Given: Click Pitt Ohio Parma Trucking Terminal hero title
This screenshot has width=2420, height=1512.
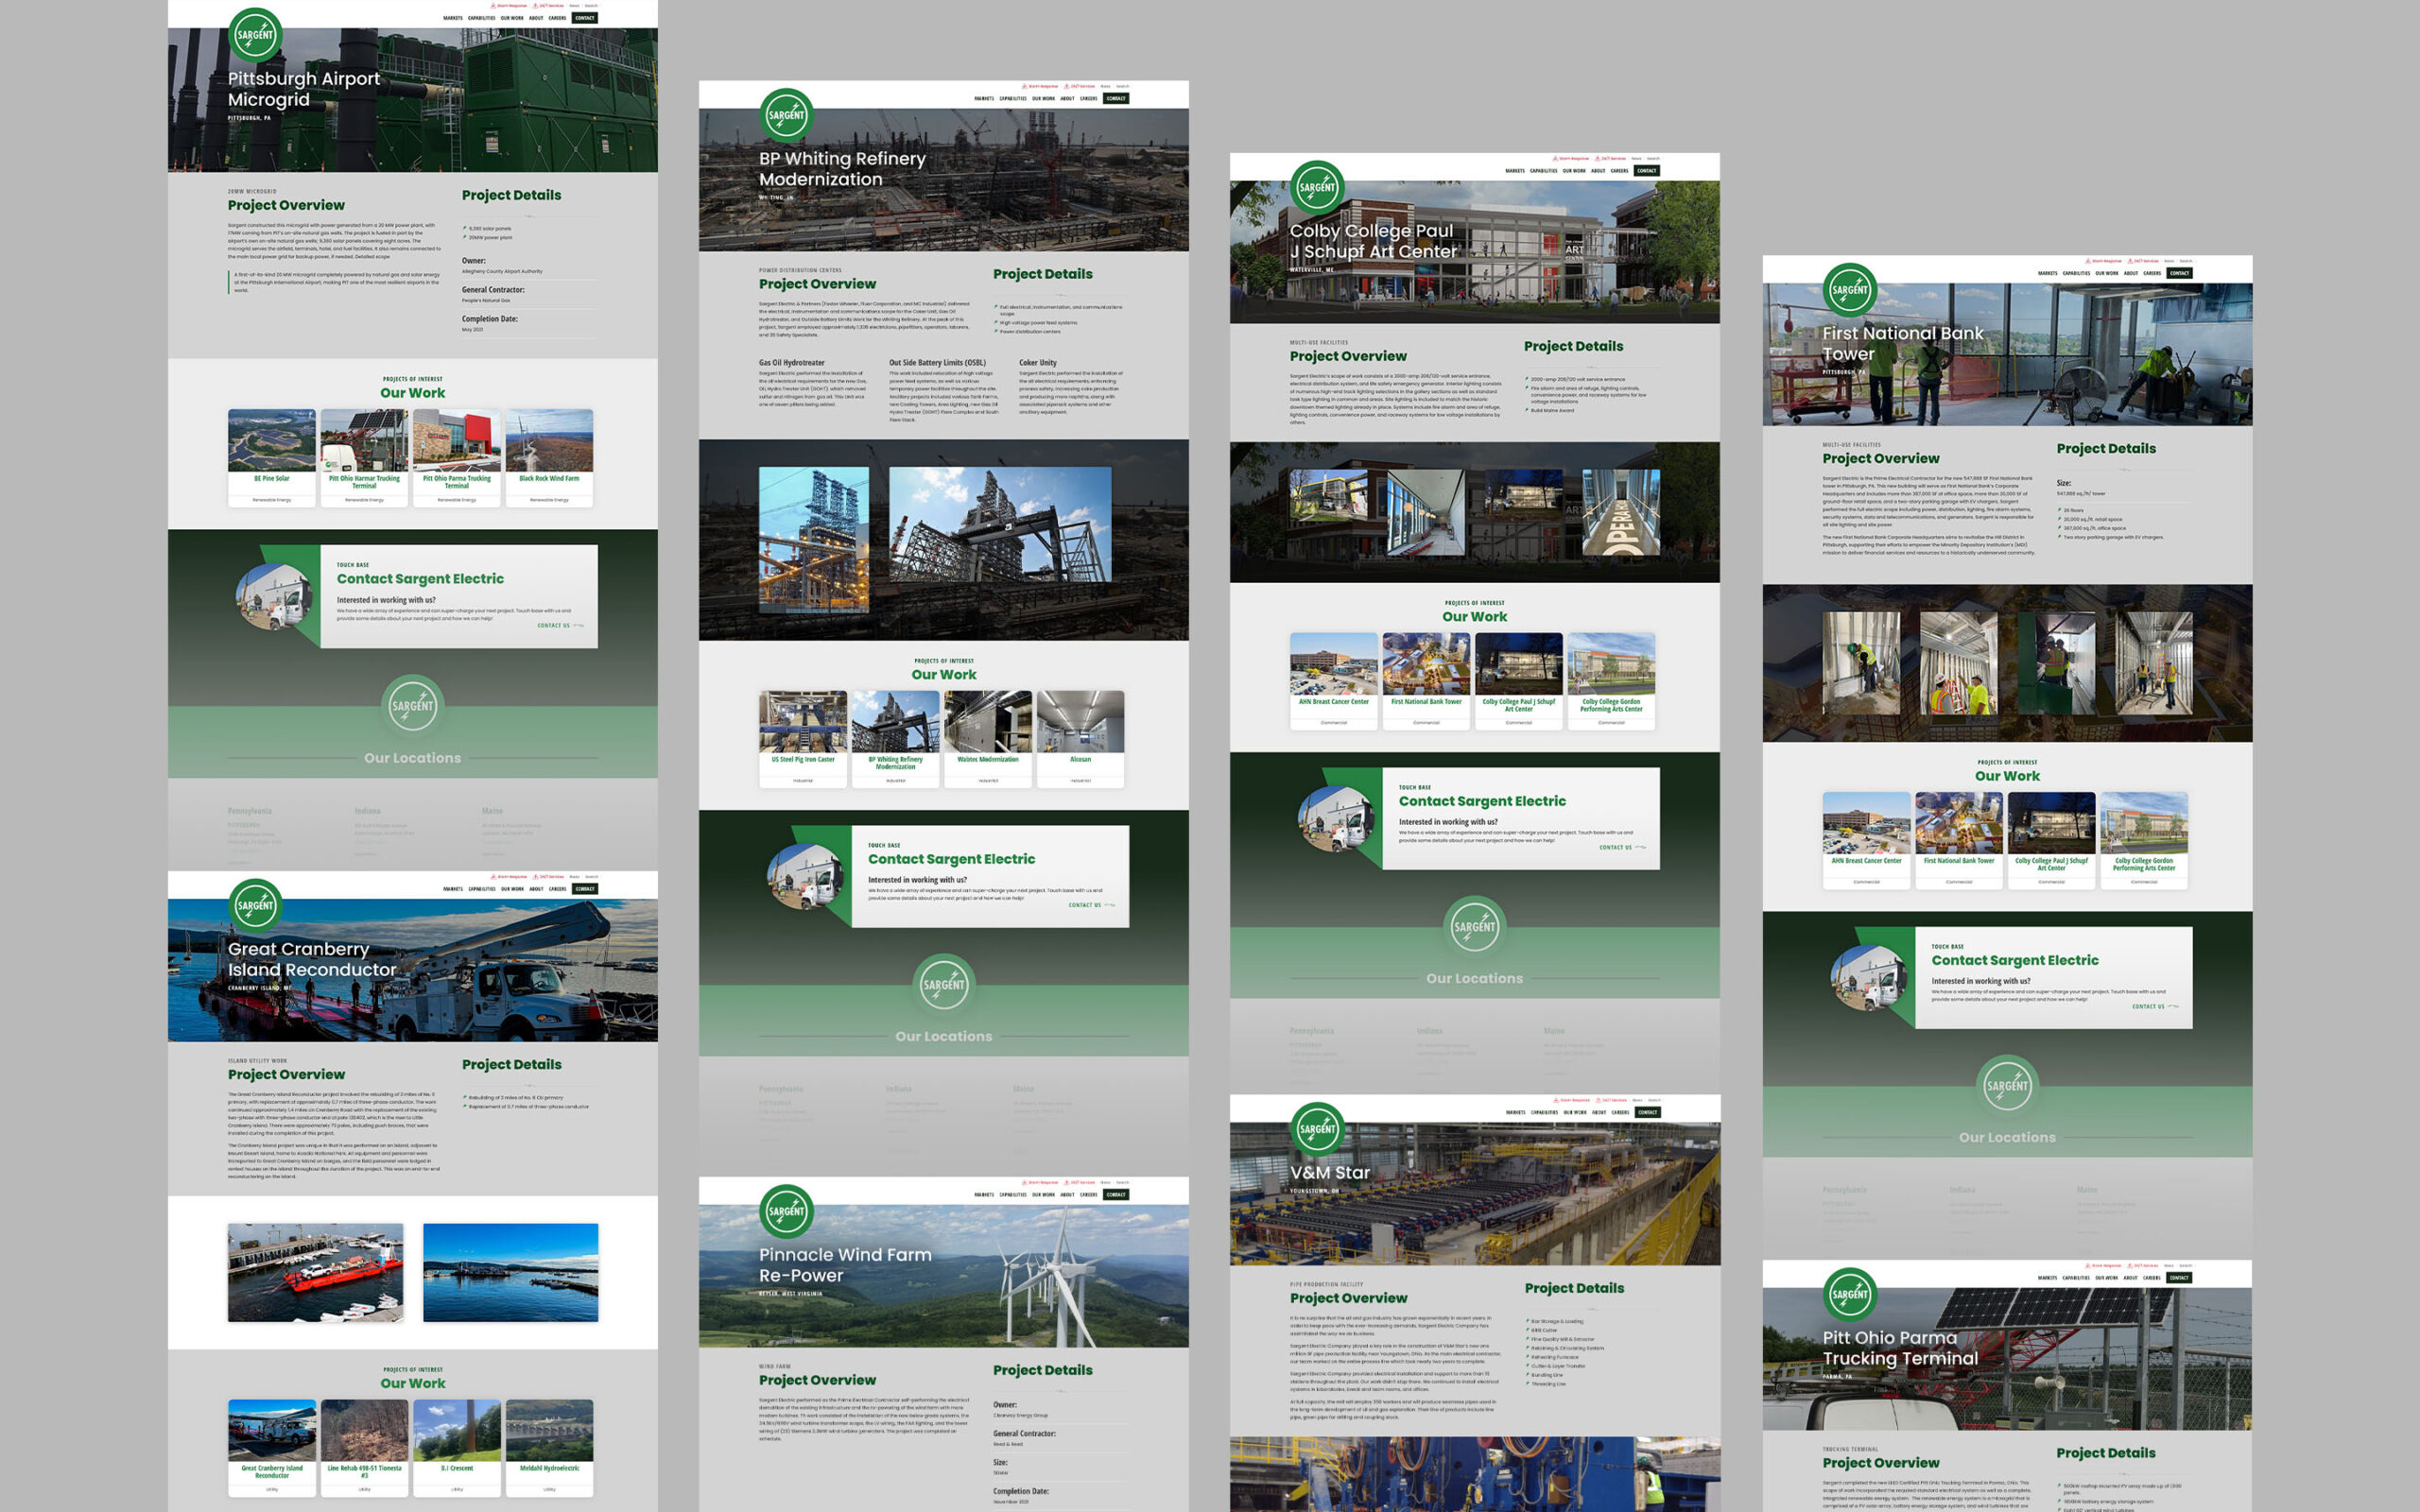Looking at the screenshot, I should pos(1900,1348).
